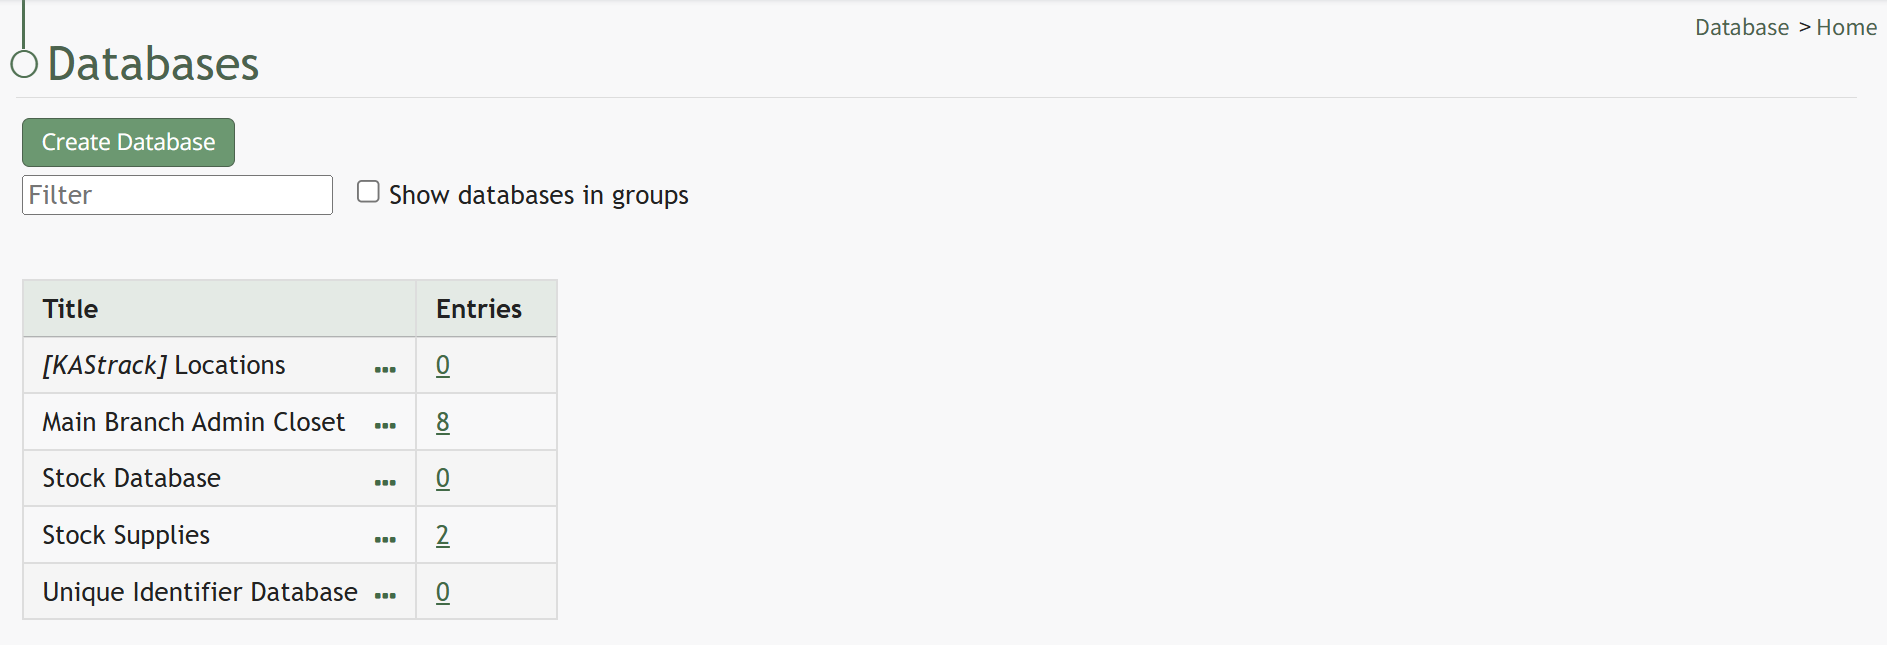This screenshot has width=1887, height=645.
Task: Go to Home in breadcrumb
Action: 1846,27
